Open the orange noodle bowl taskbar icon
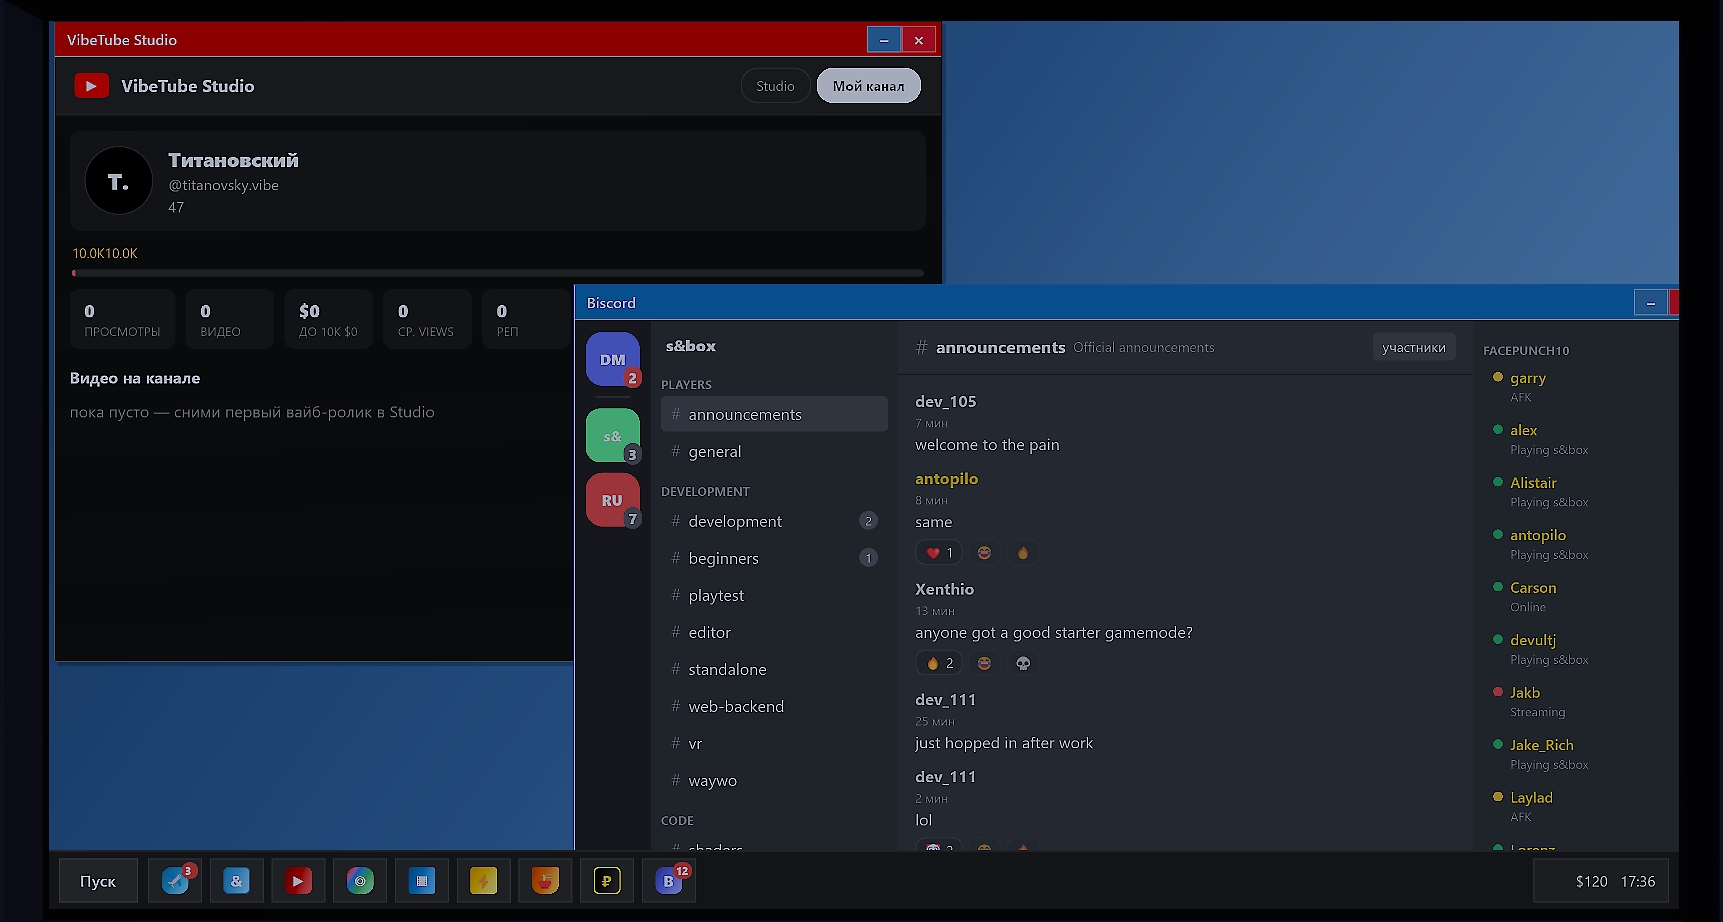The width and height of the screenshot is (1723, 922). [545, 881]
